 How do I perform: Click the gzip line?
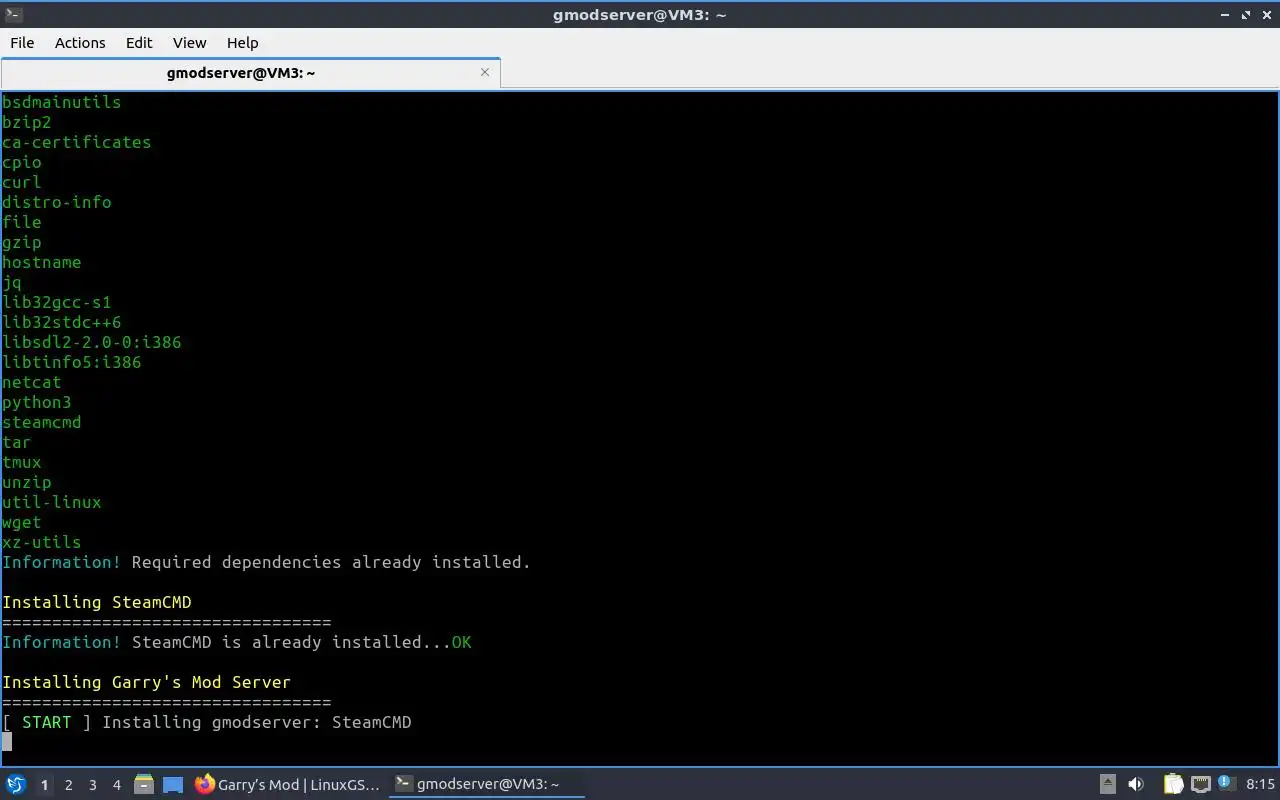[x=22, y=242]
